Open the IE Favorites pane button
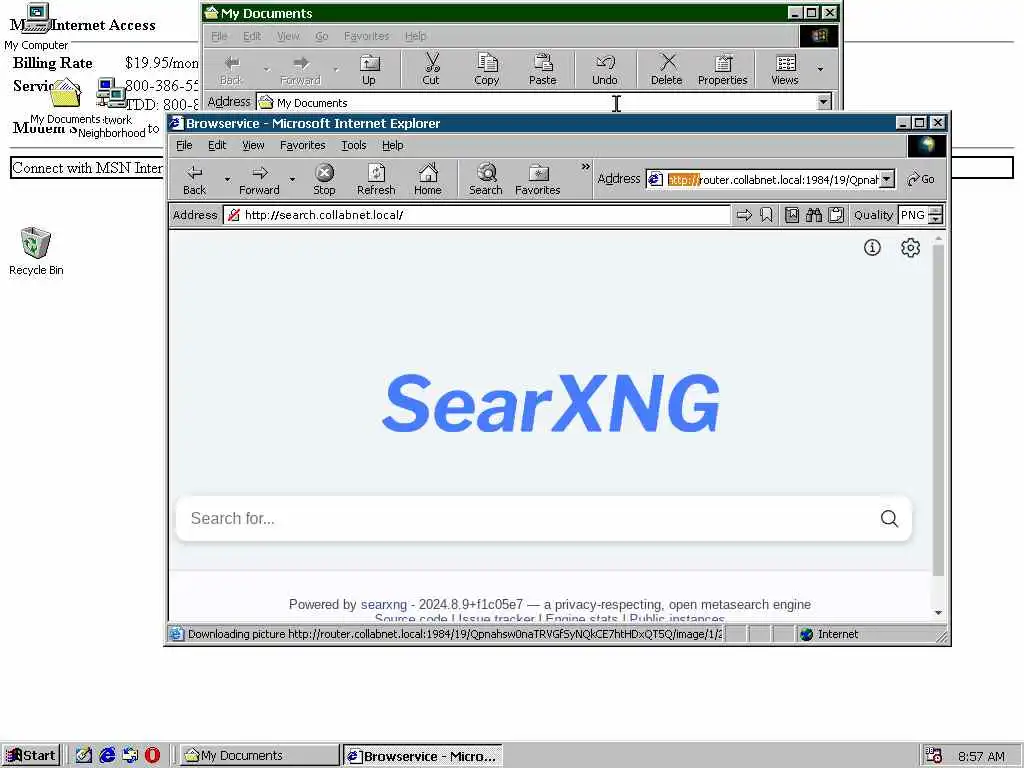The width and height of the screenshot is (1024, 768). point(537,180)
